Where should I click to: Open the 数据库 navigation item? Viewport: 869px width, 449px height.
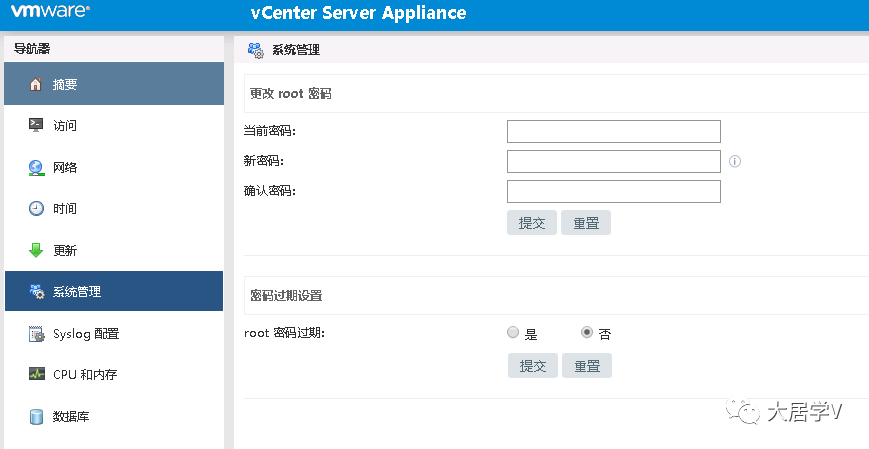(x=114, y=416)
